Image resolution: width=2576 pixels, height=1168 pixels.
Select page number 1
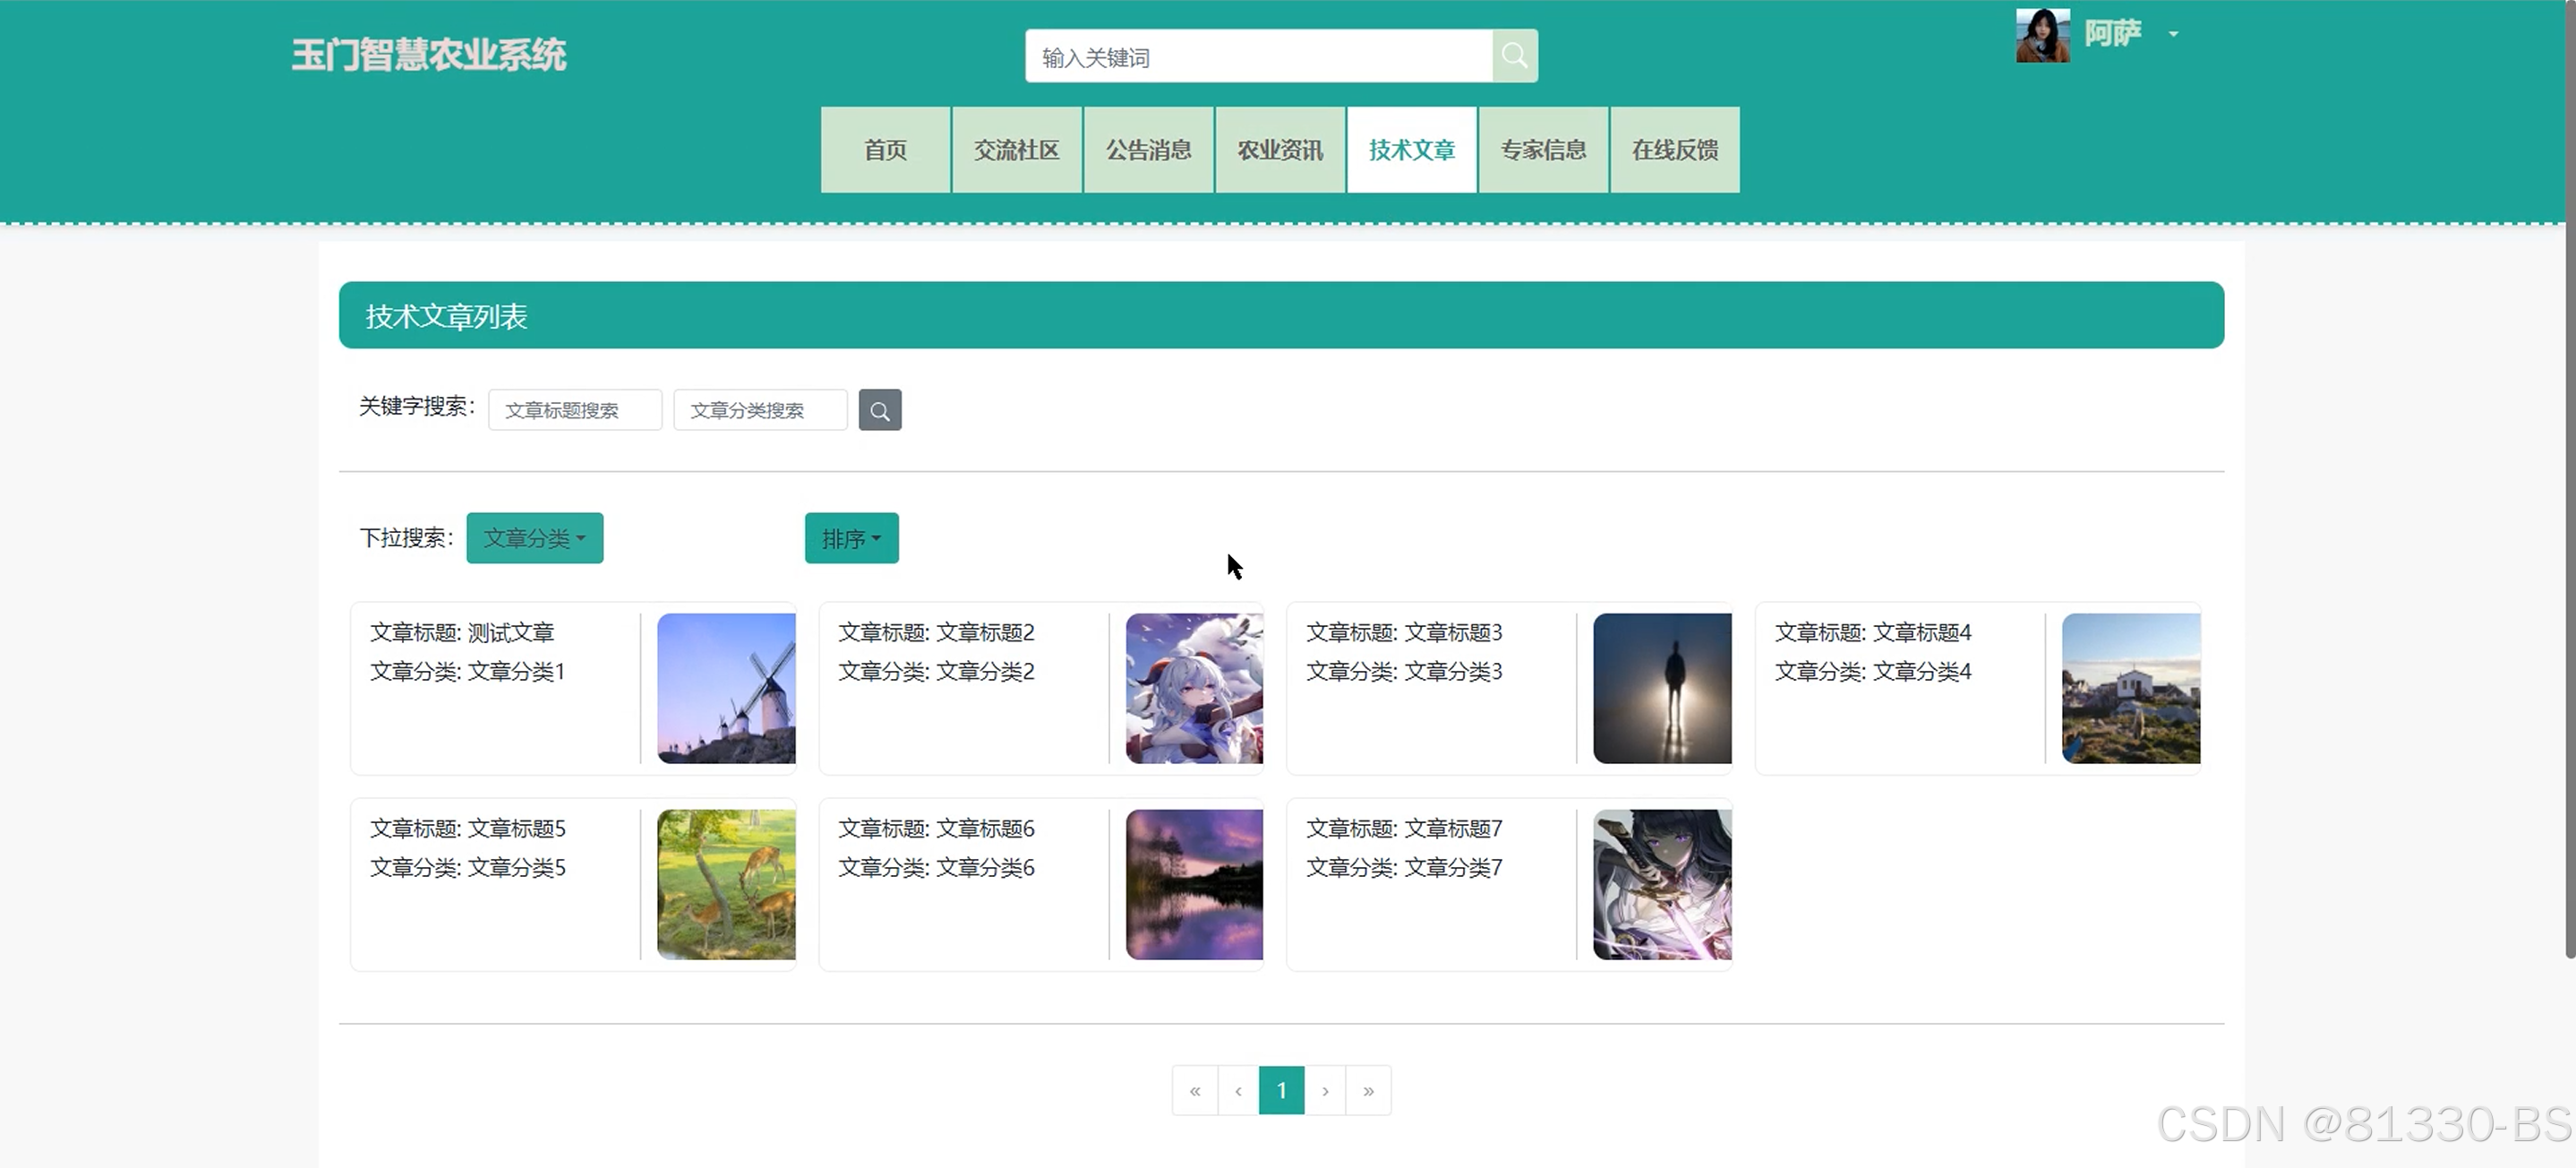point(1281,1090)
